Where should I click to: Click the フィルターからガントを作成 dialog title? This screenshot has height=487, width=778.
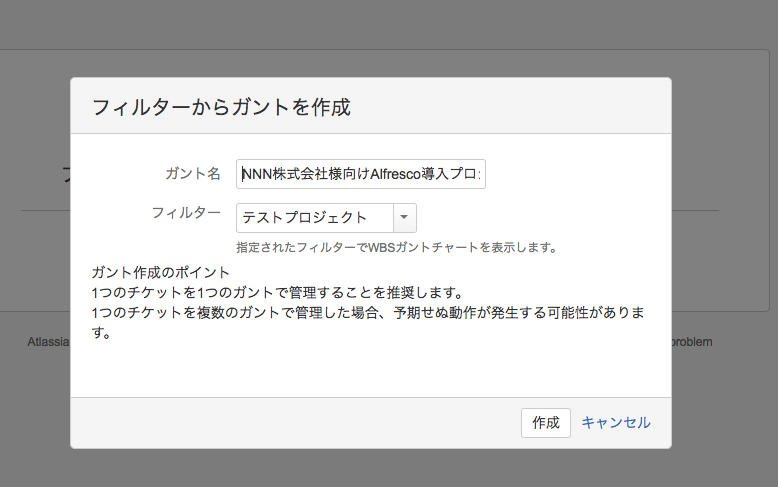221,107
